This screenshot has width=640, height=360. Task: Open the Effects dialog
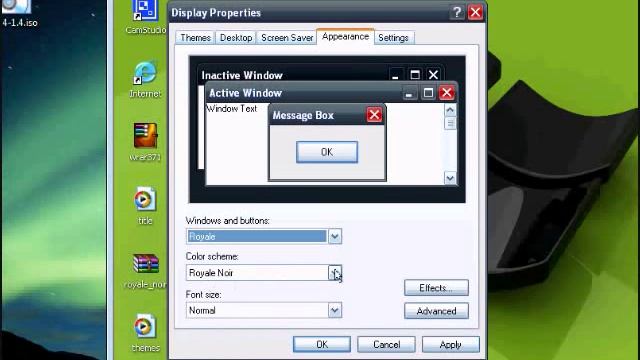436,288
